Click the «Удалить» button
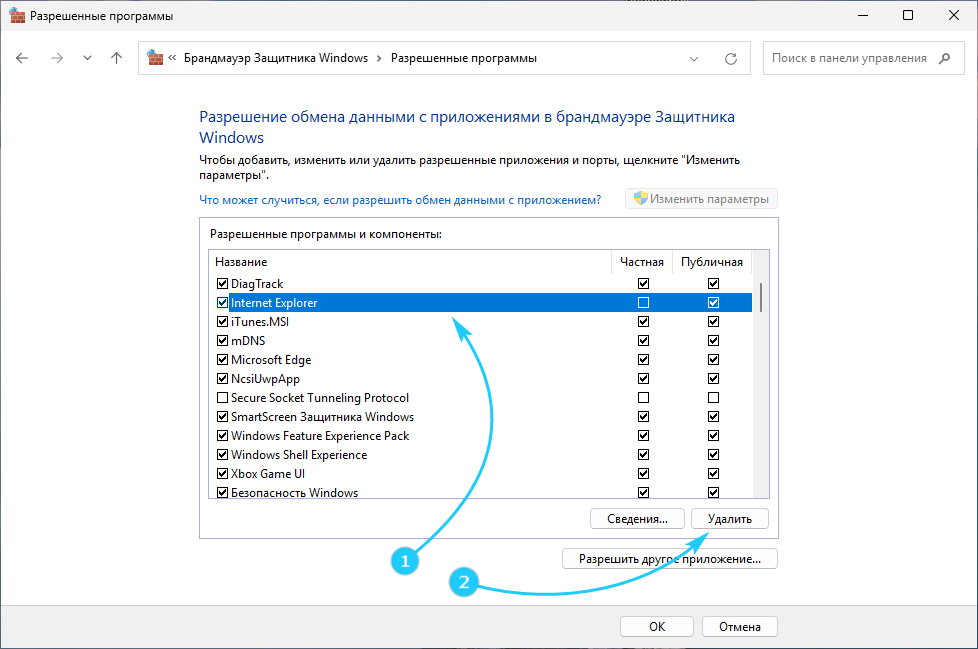The width and height of the screenshot is (978, 649). click(x=730, y=519)
